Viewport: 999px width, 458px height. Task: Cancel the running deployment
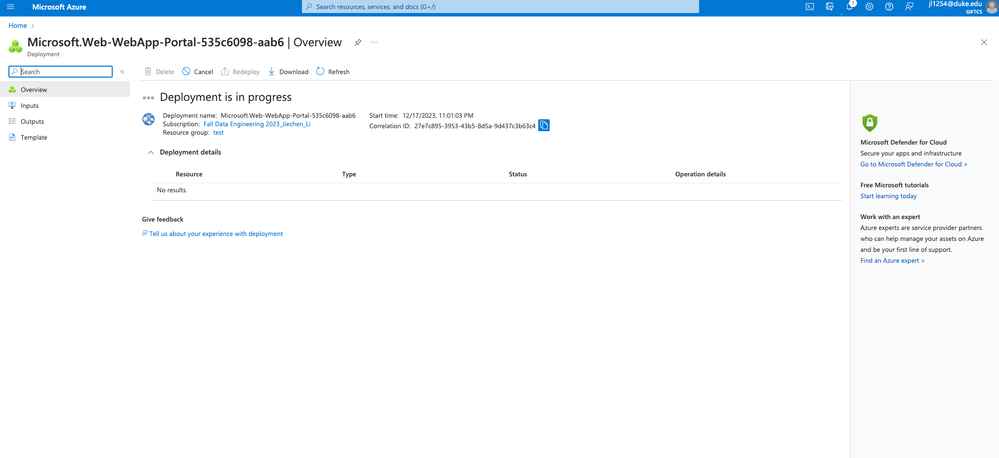pyautogui.click(x=198, y=72)
